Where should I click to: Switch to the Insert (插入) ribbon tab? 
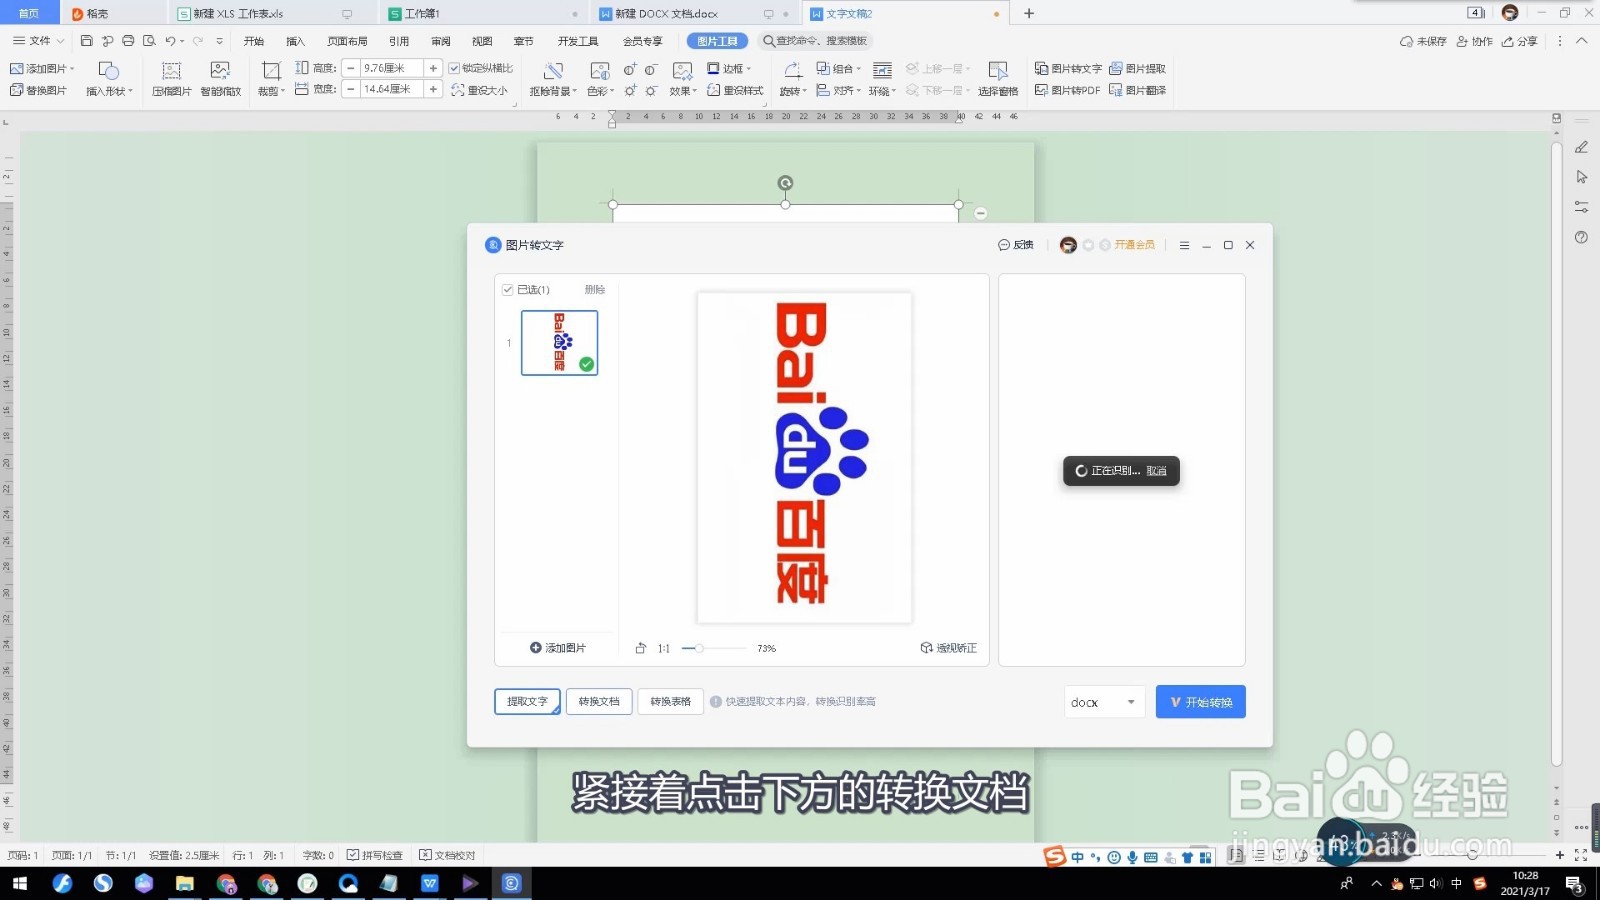tap(295, 41)
